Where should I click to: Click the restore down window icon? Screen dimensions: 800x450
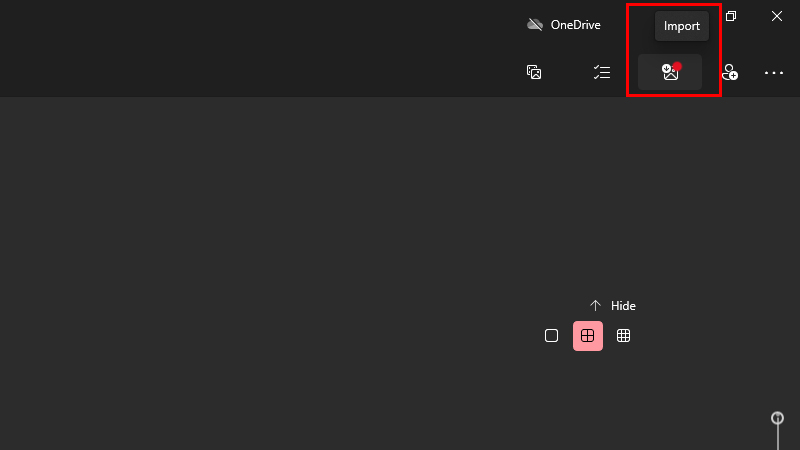coord(731,16)
